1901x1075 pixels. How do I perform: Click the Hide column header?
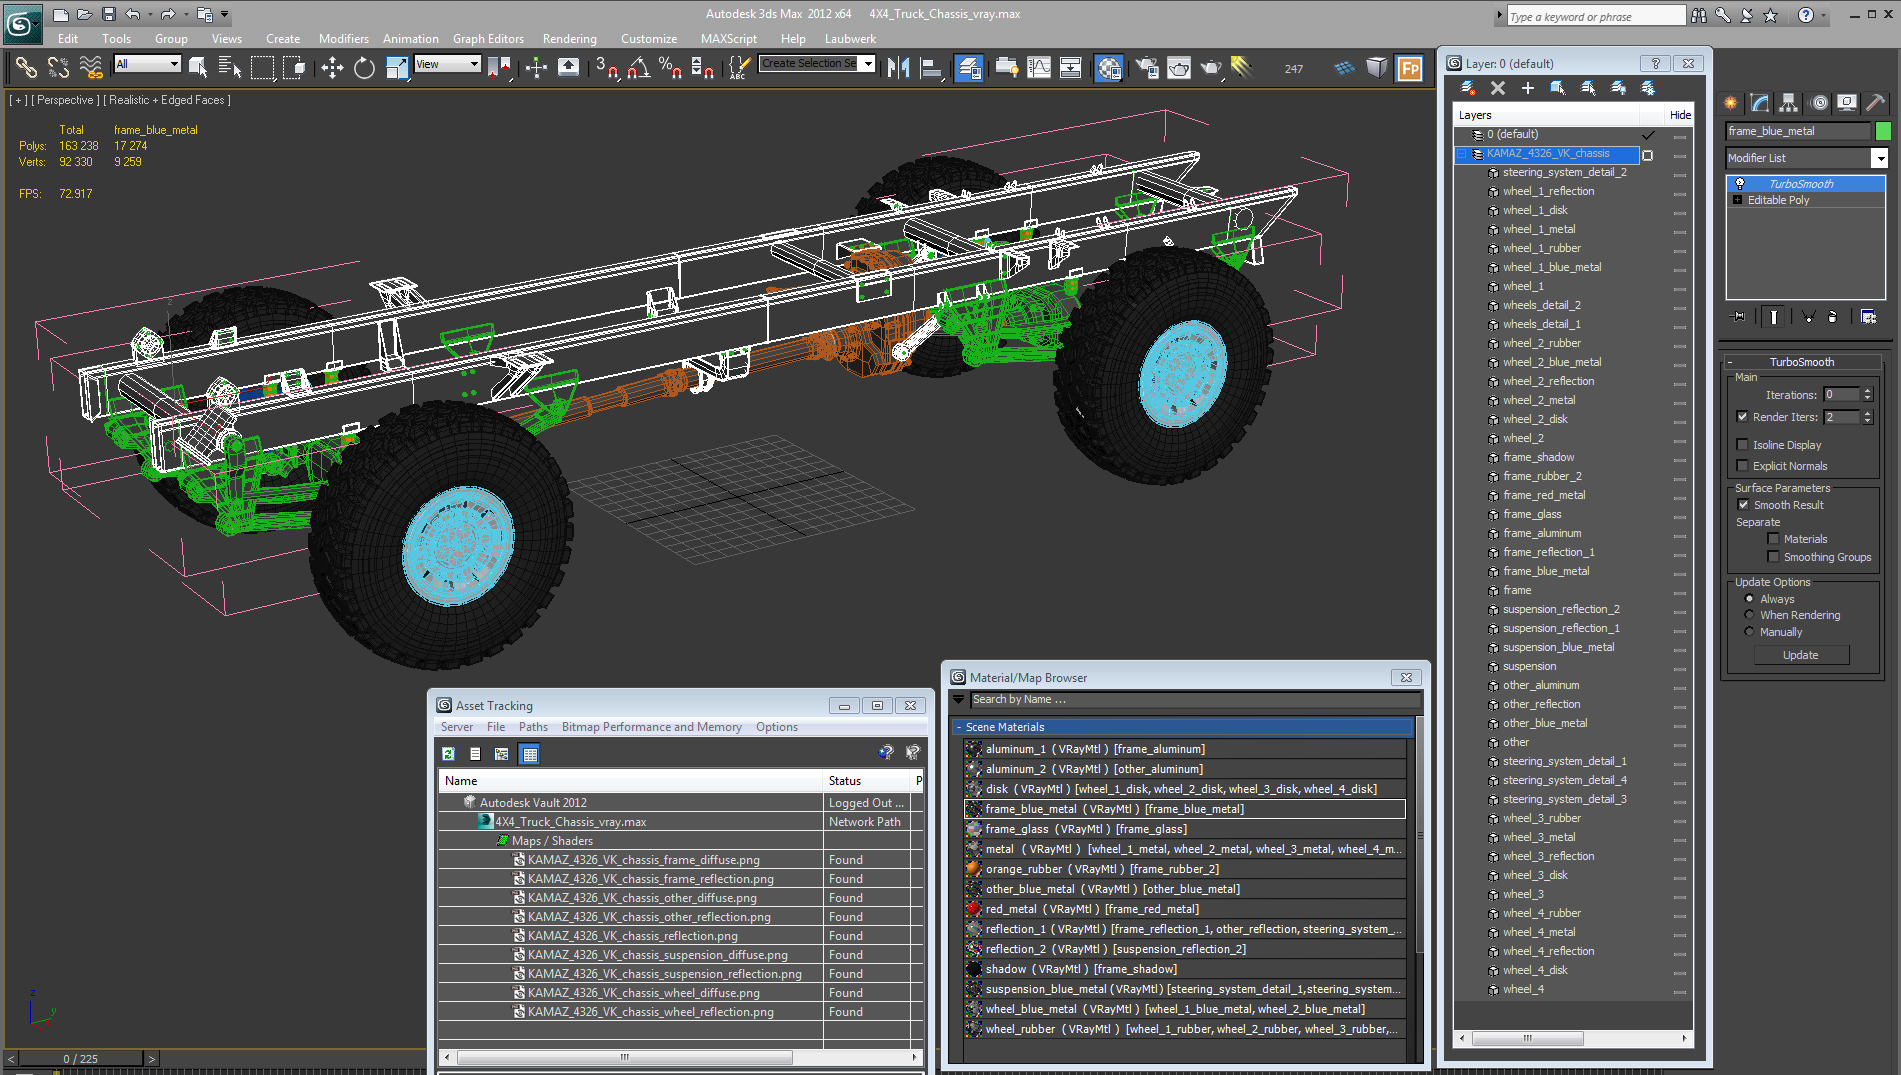1680,115
